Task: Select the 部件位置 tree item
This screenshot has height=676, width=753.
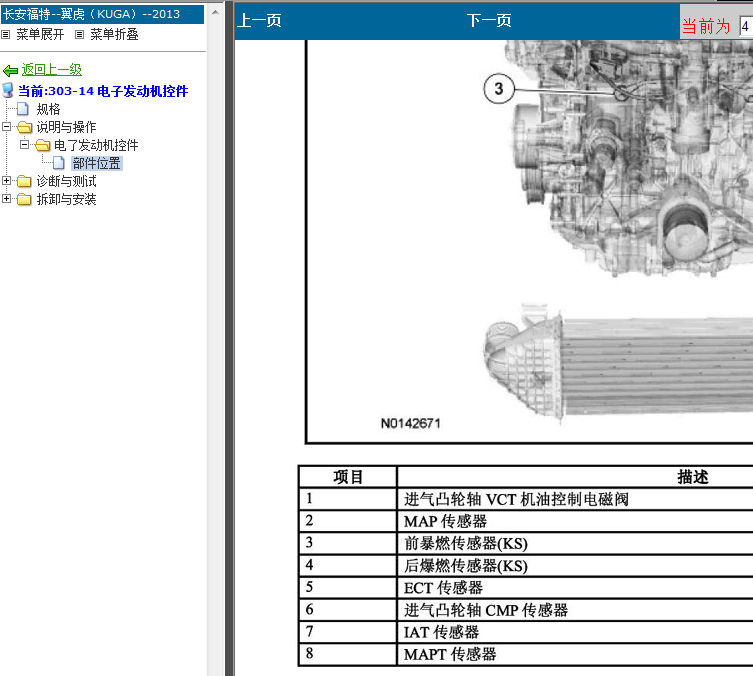Action: (97, 163)
